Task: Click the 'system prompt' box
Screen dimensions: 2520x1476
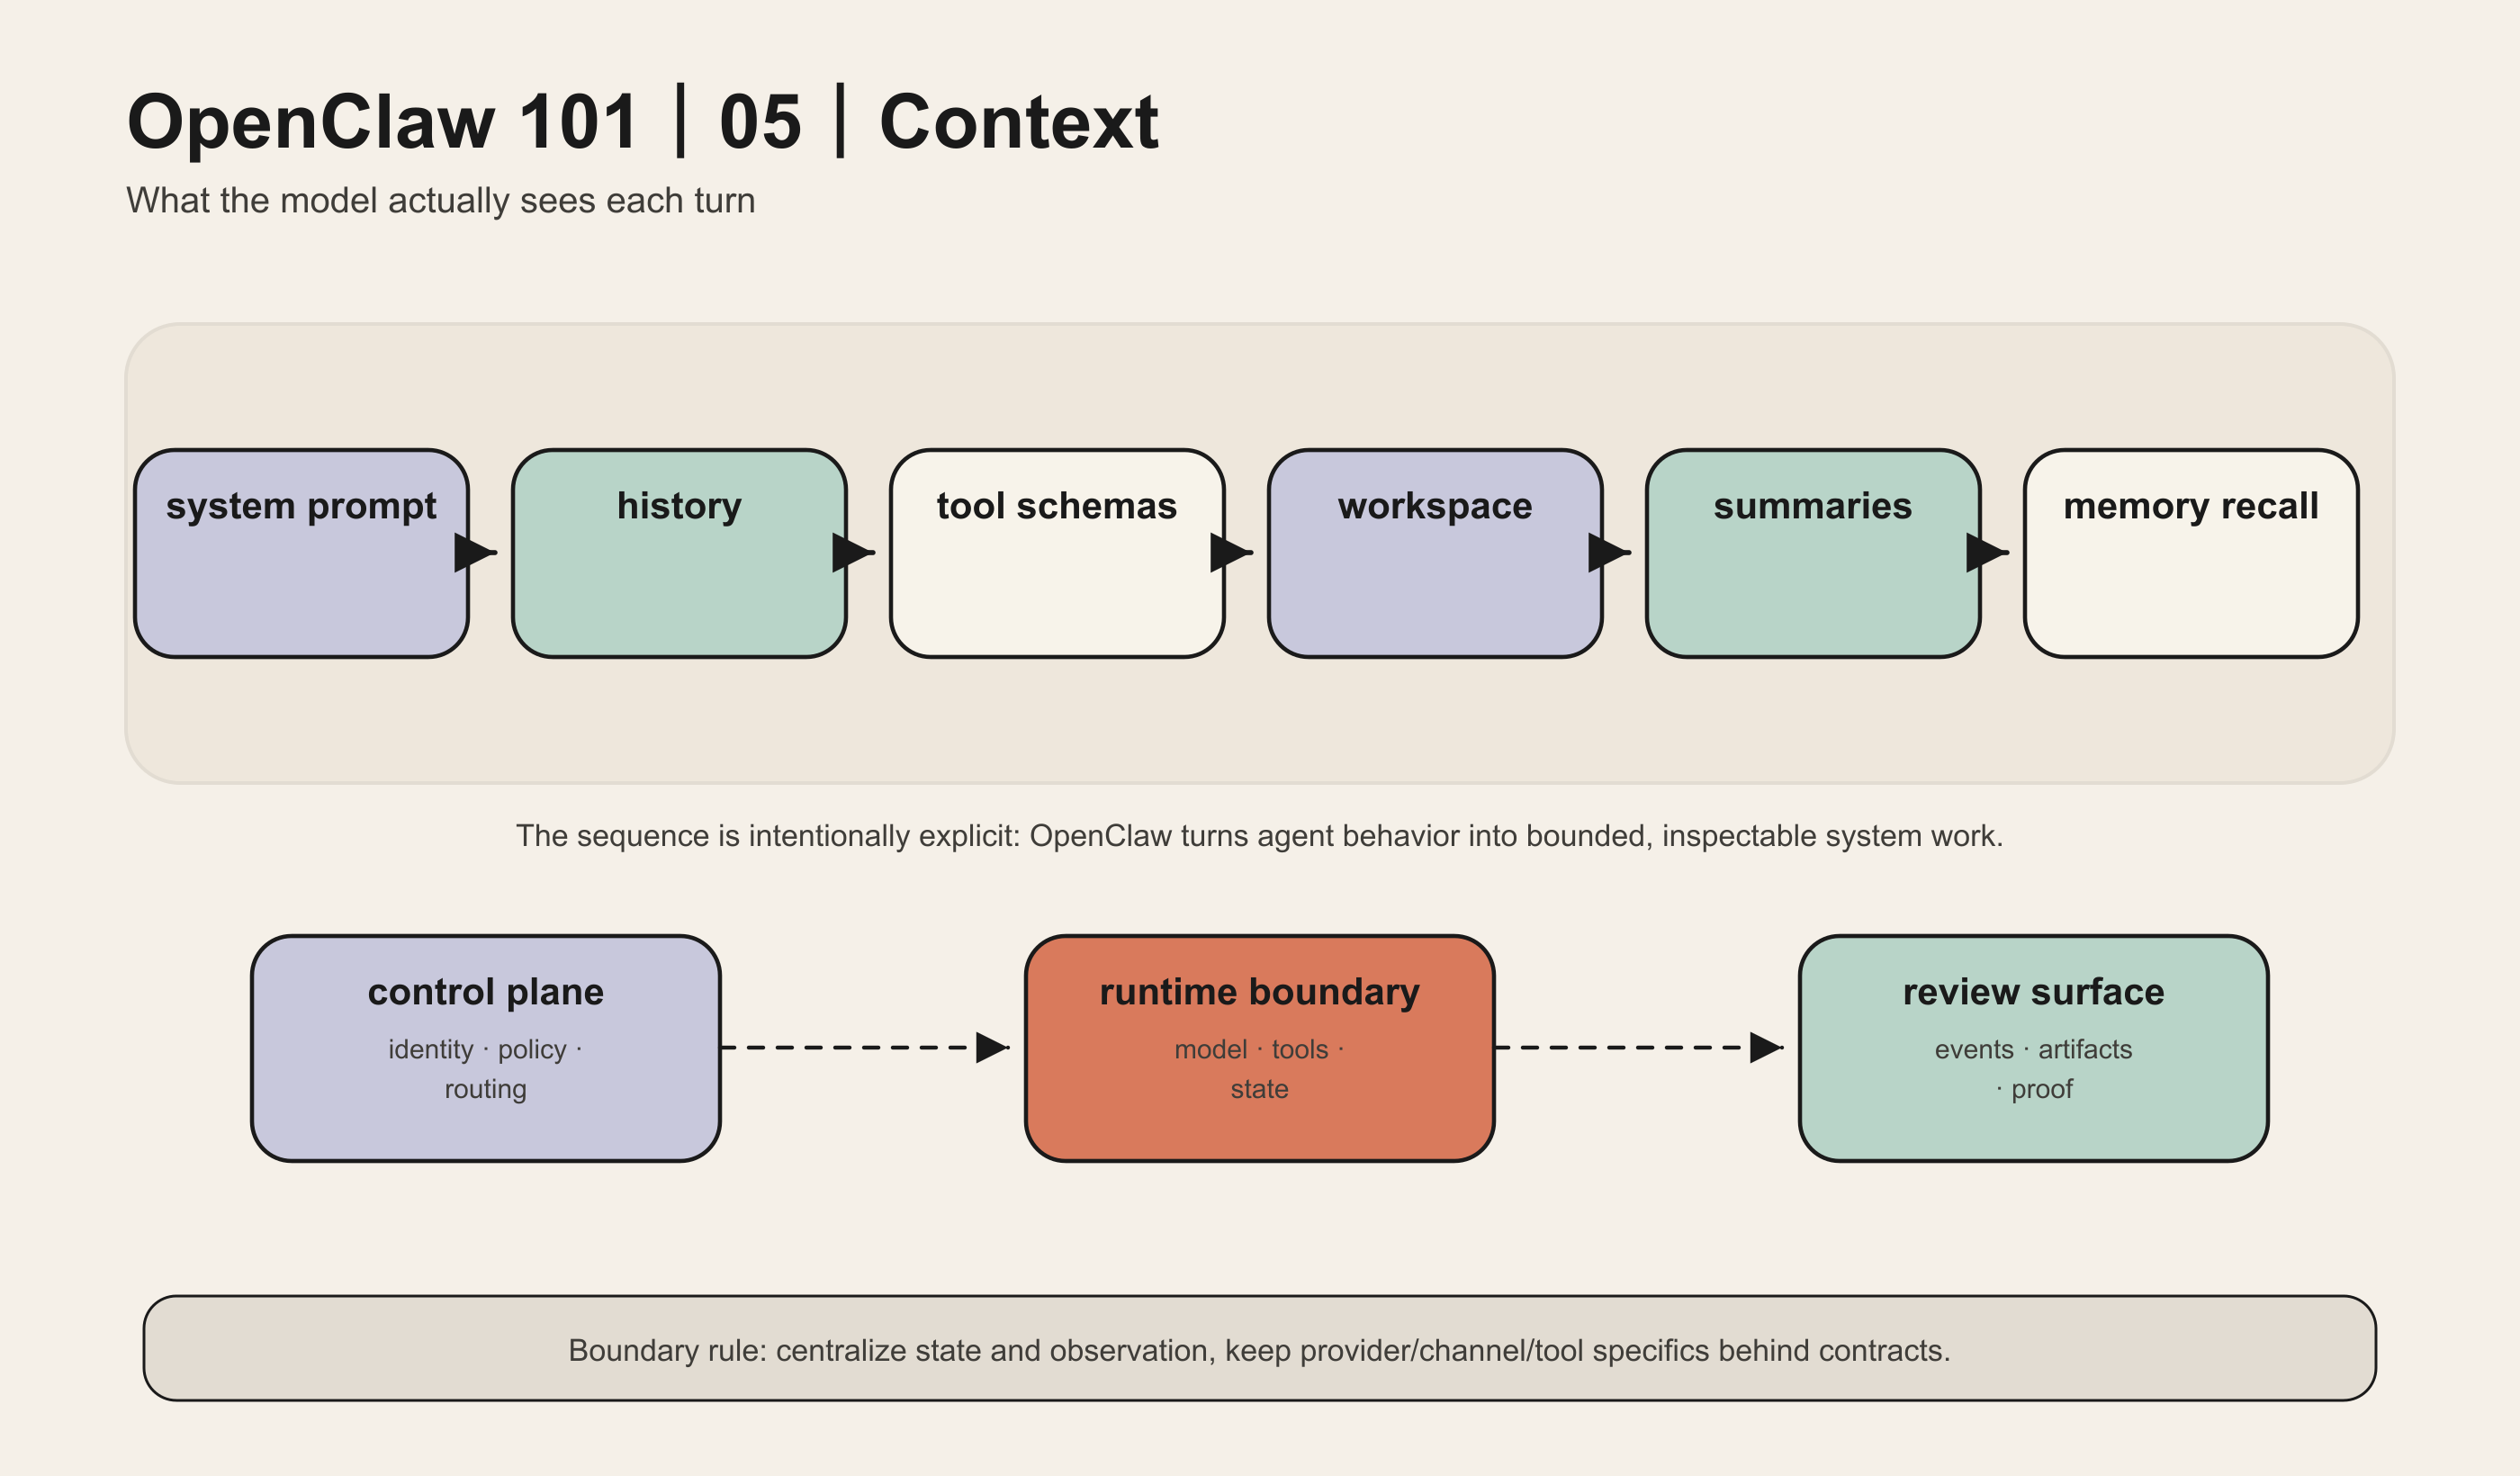Action: click(301, 553)
